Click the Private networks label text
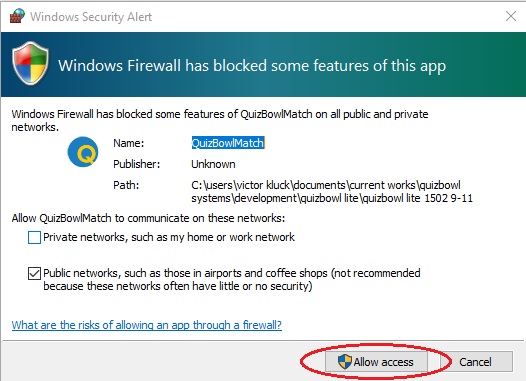This screenshot has width=526, height=381. tap(169, 237)
